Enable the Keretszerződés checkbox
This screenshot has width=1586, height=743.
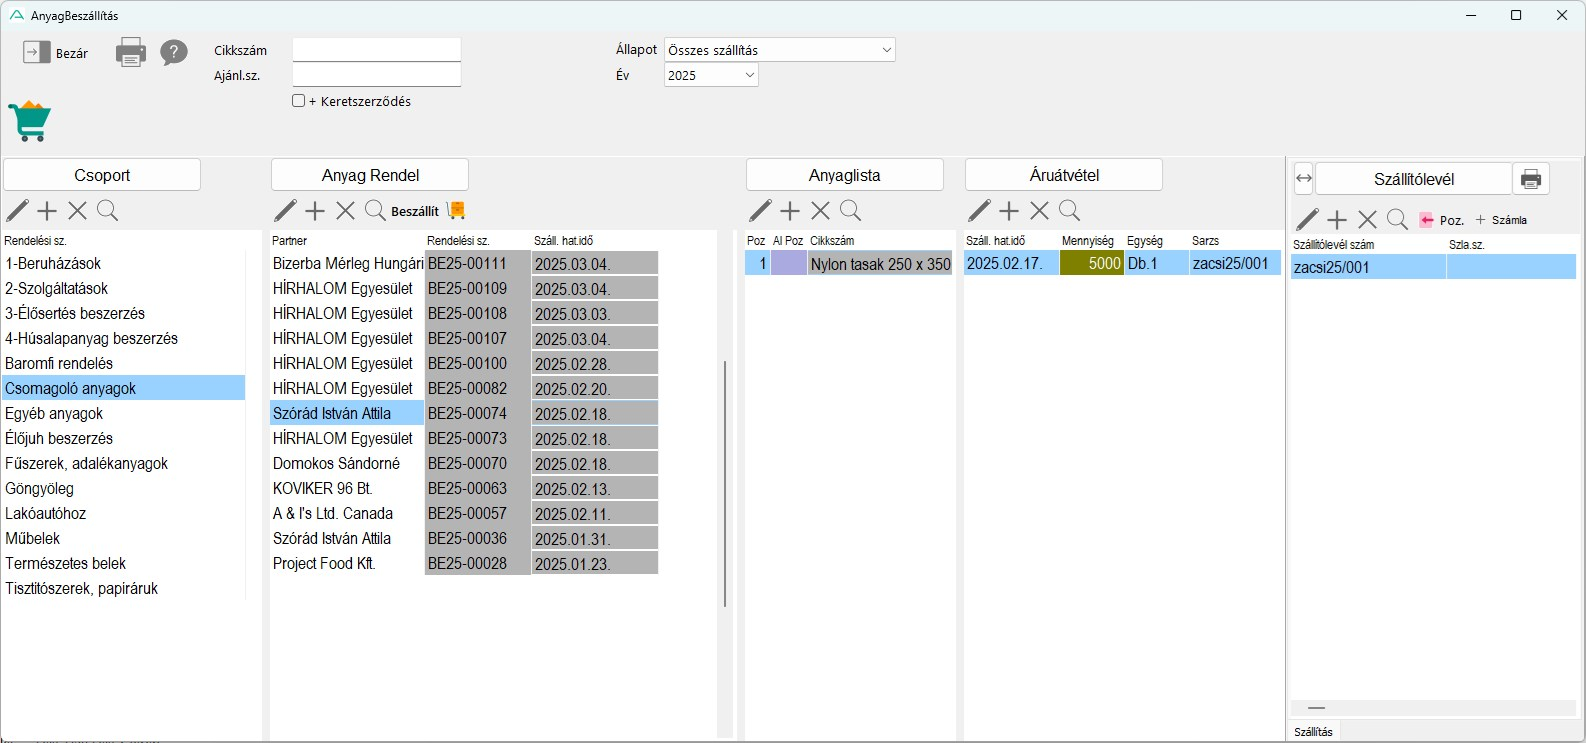click(299, 101)
